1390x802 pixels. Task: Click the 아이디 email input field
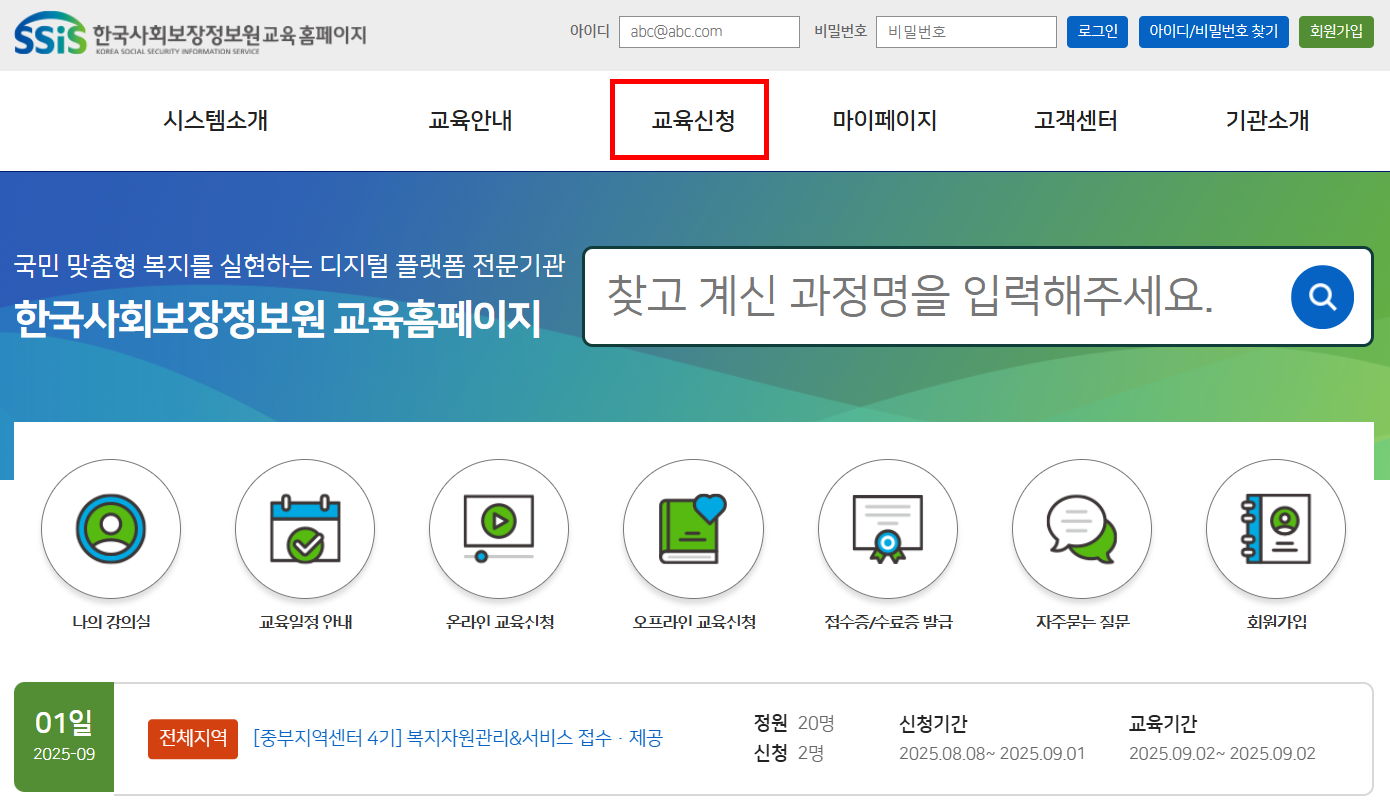709,32
